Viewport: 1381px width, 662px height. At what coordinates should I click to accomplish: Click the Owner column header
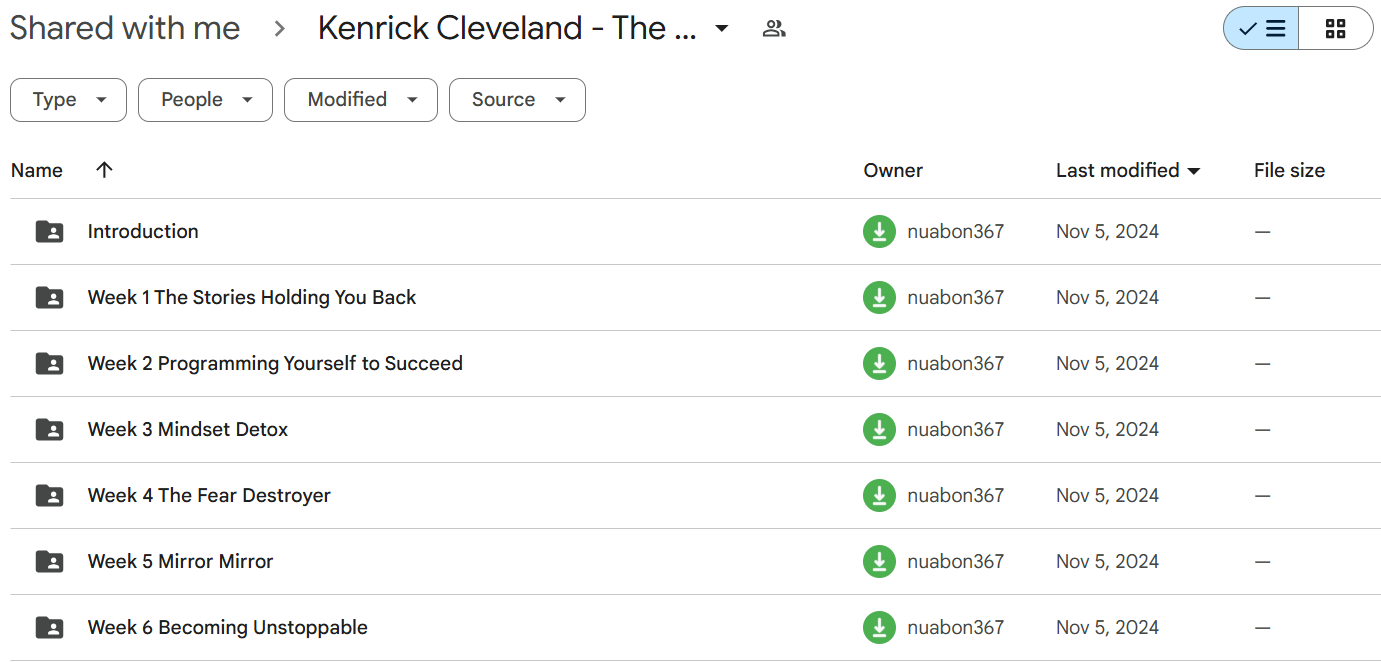tap(893, 170)
